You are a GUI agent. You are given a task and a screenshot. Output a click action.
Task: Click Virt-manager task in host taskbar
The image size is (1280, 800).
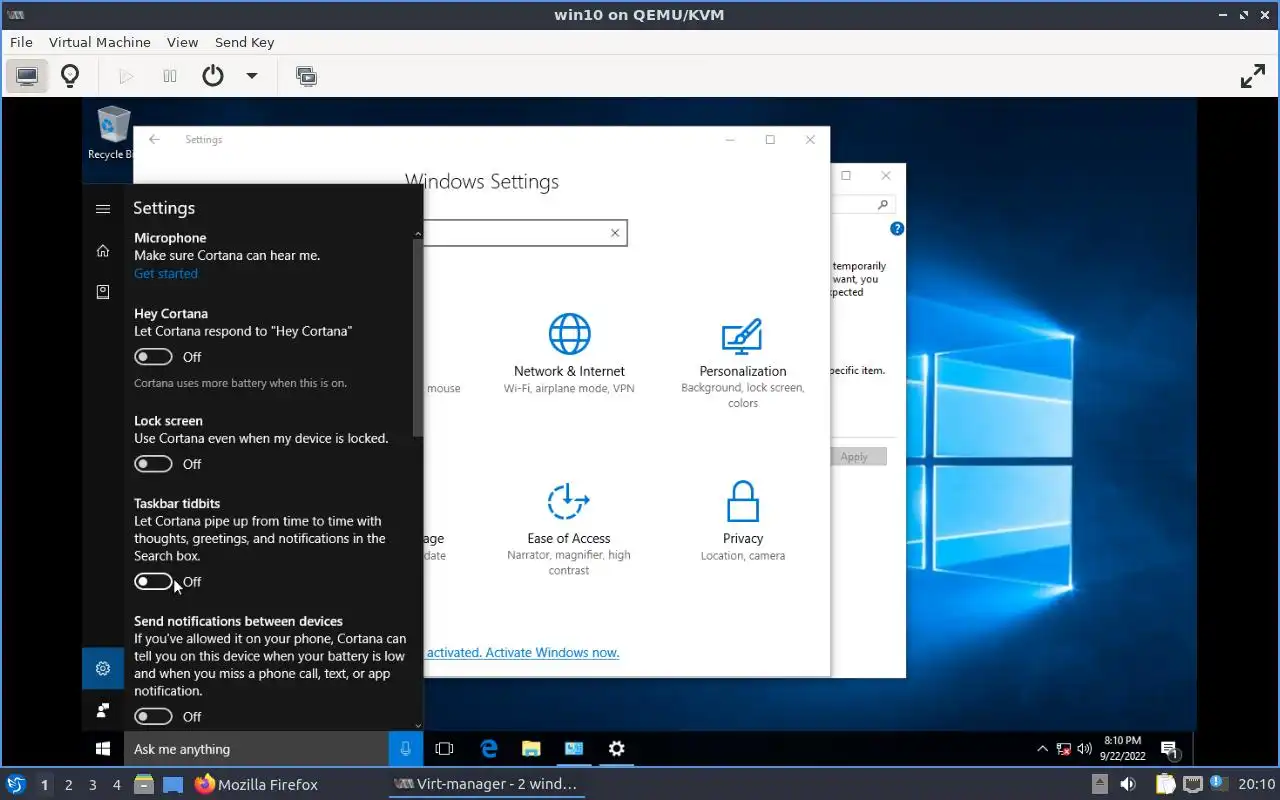486,784
